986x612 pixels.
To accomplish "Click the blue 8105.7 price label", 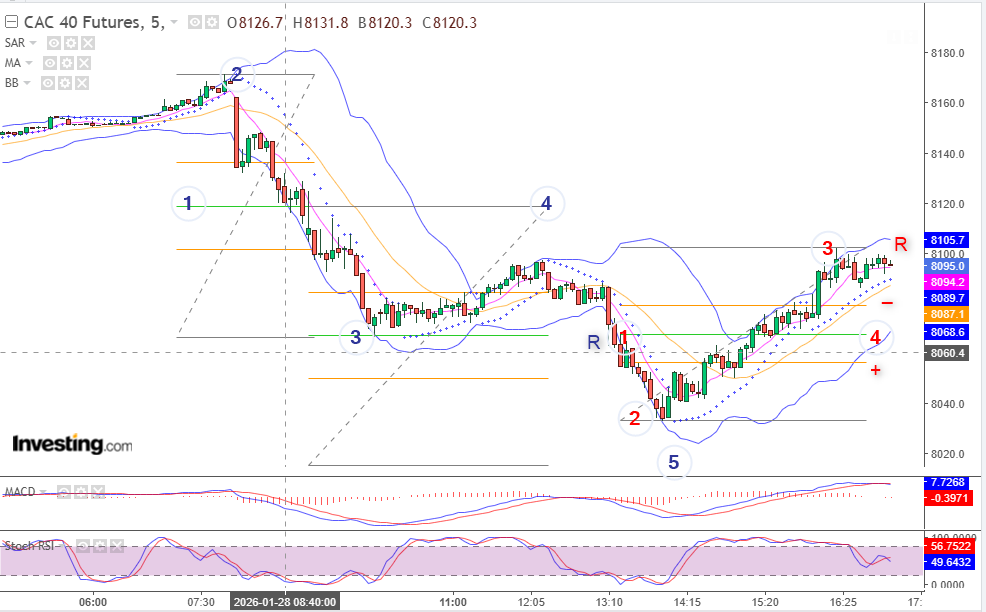I will pyautogui.click(x=947, y=240).
